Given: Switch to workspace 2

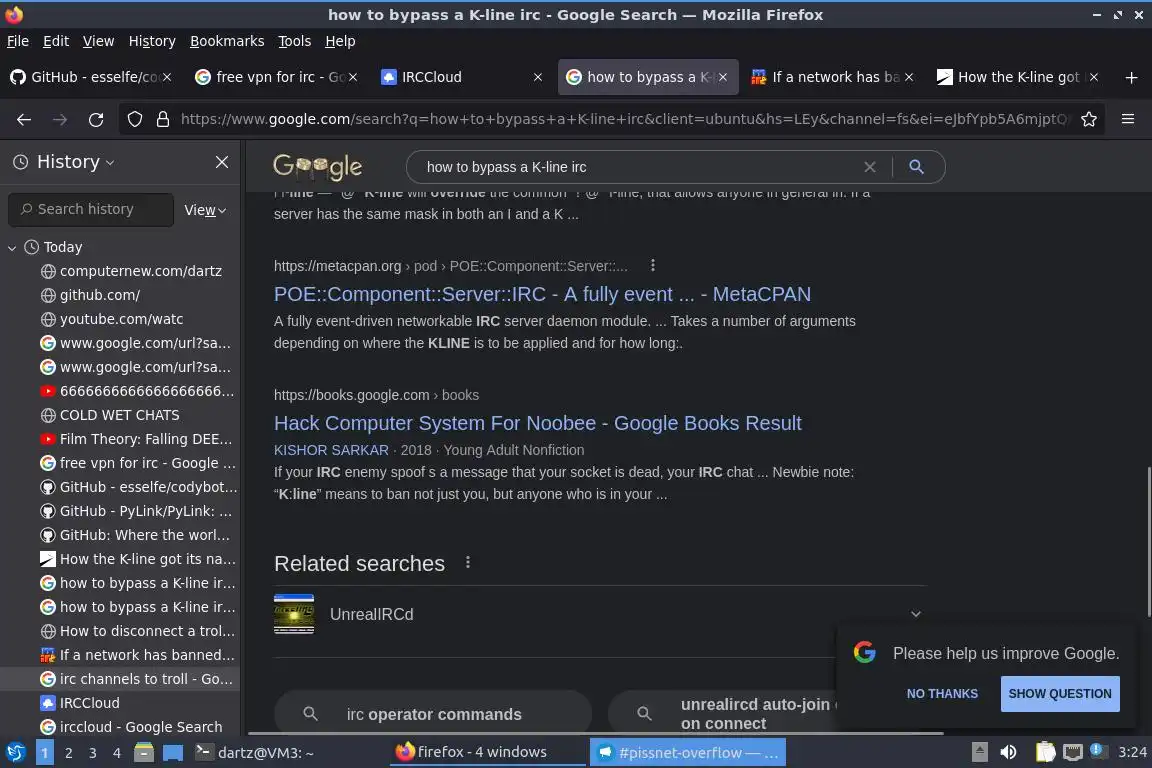Looking at the screenshot, I should pyautogui.click(x=68, y=753).
